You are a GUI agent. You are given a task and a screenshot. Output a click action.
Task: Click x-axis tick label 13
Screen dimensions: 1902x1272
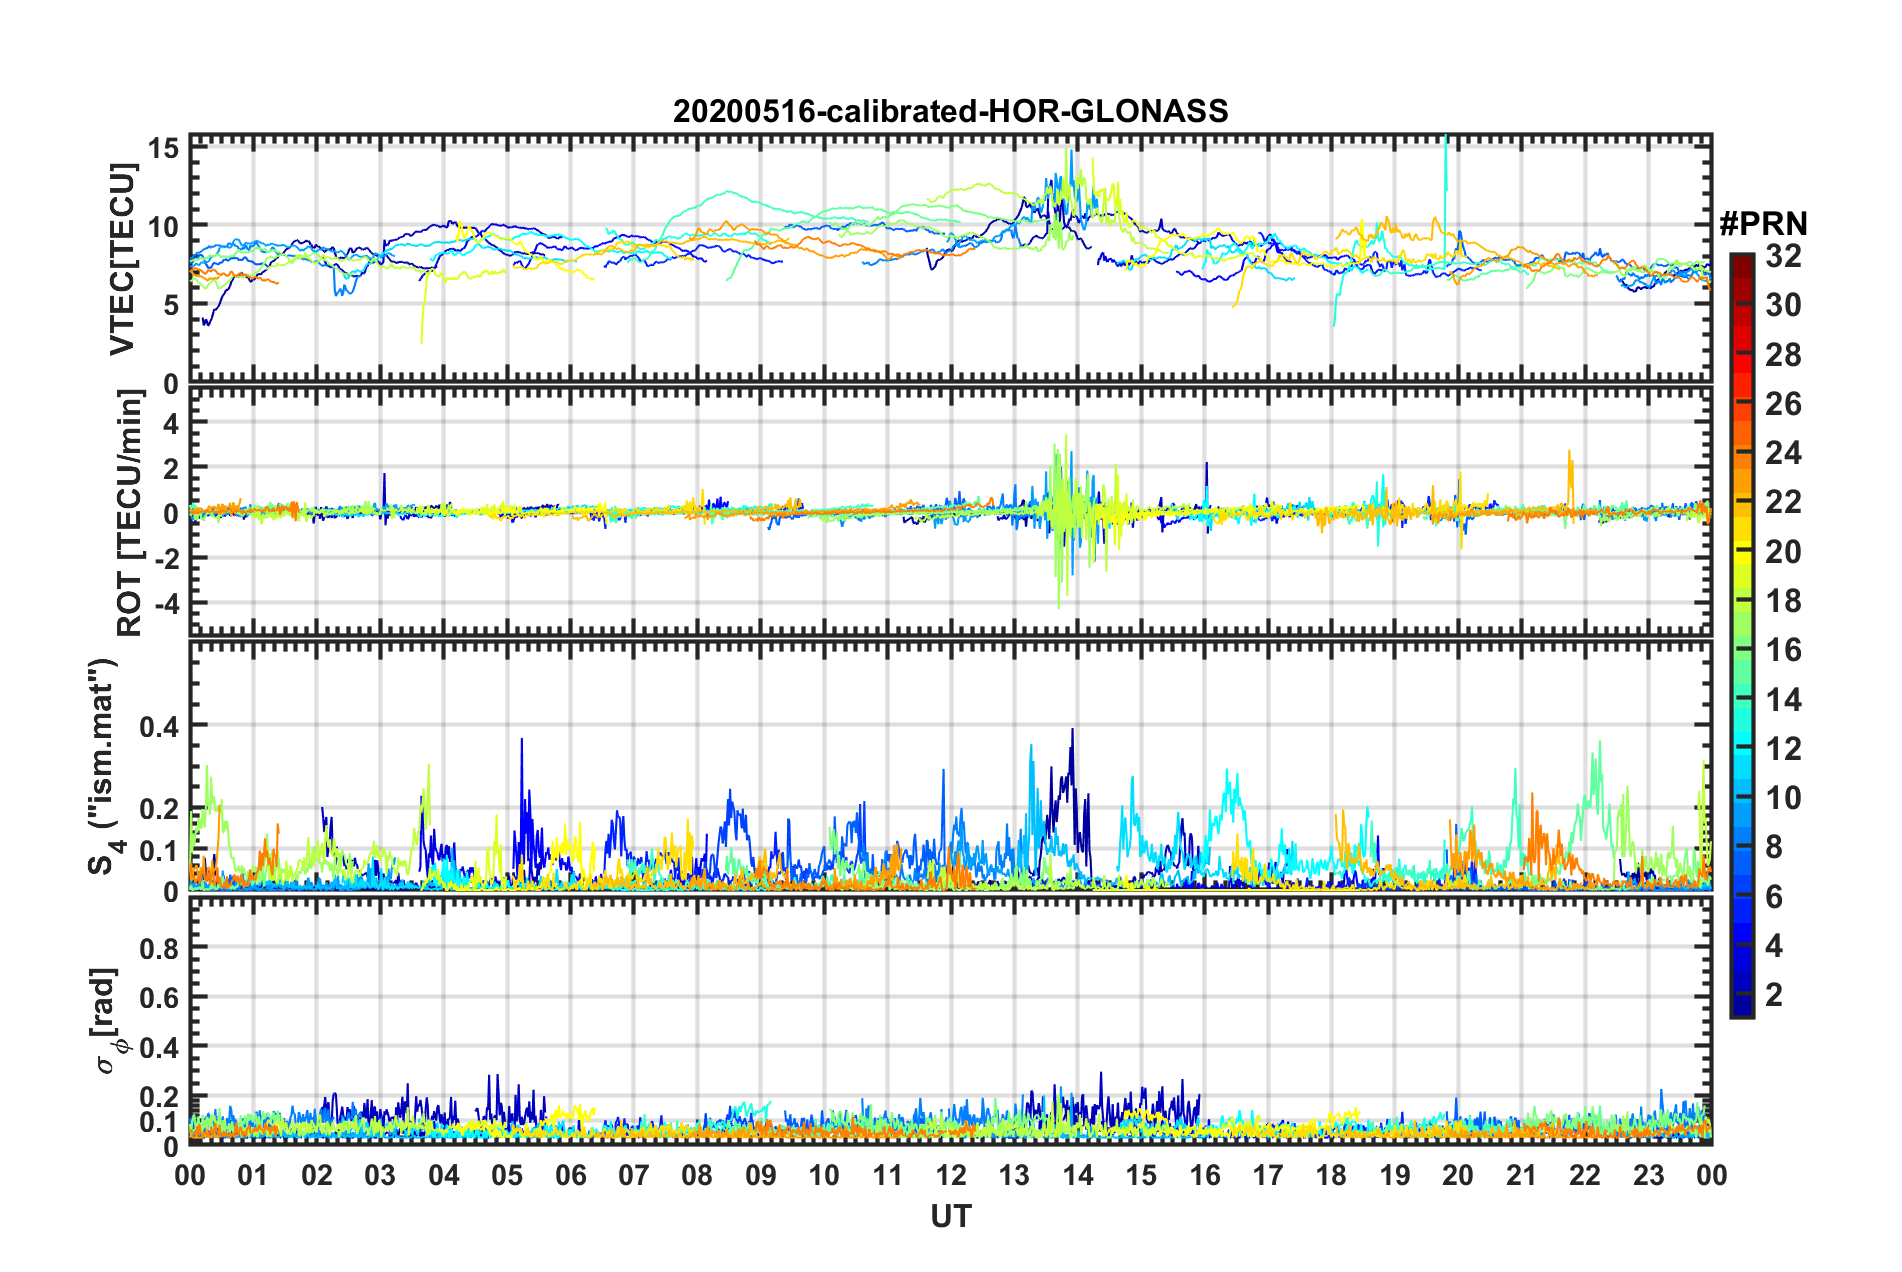pyautogui.click(x=1014, y=1176)
